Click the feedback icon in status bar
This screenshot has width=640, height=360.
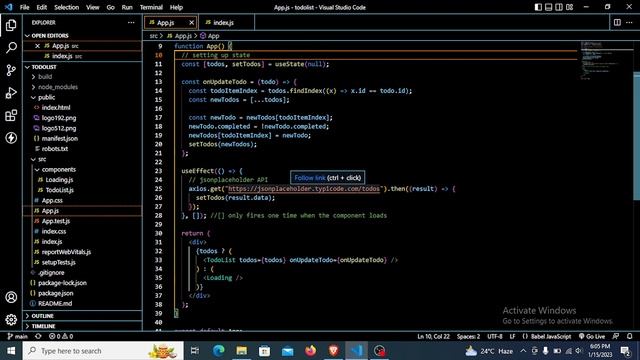616,336
